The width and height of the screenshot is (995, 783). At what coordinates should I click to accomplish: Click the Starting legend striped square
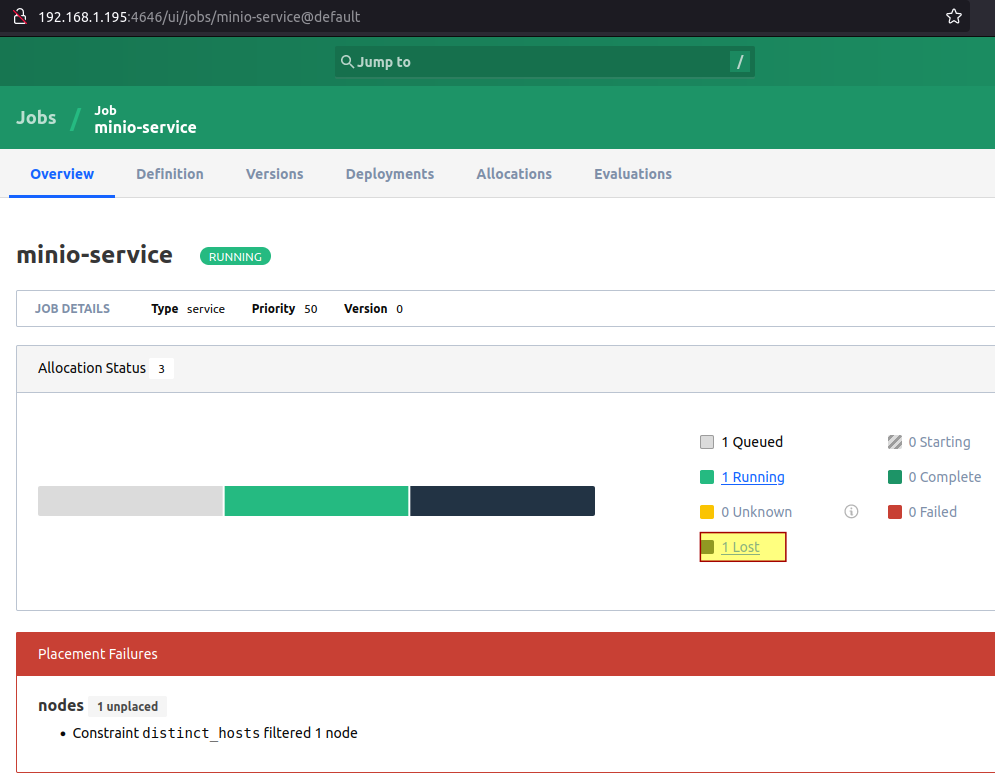pyautogui.click(x=895, y=442)
